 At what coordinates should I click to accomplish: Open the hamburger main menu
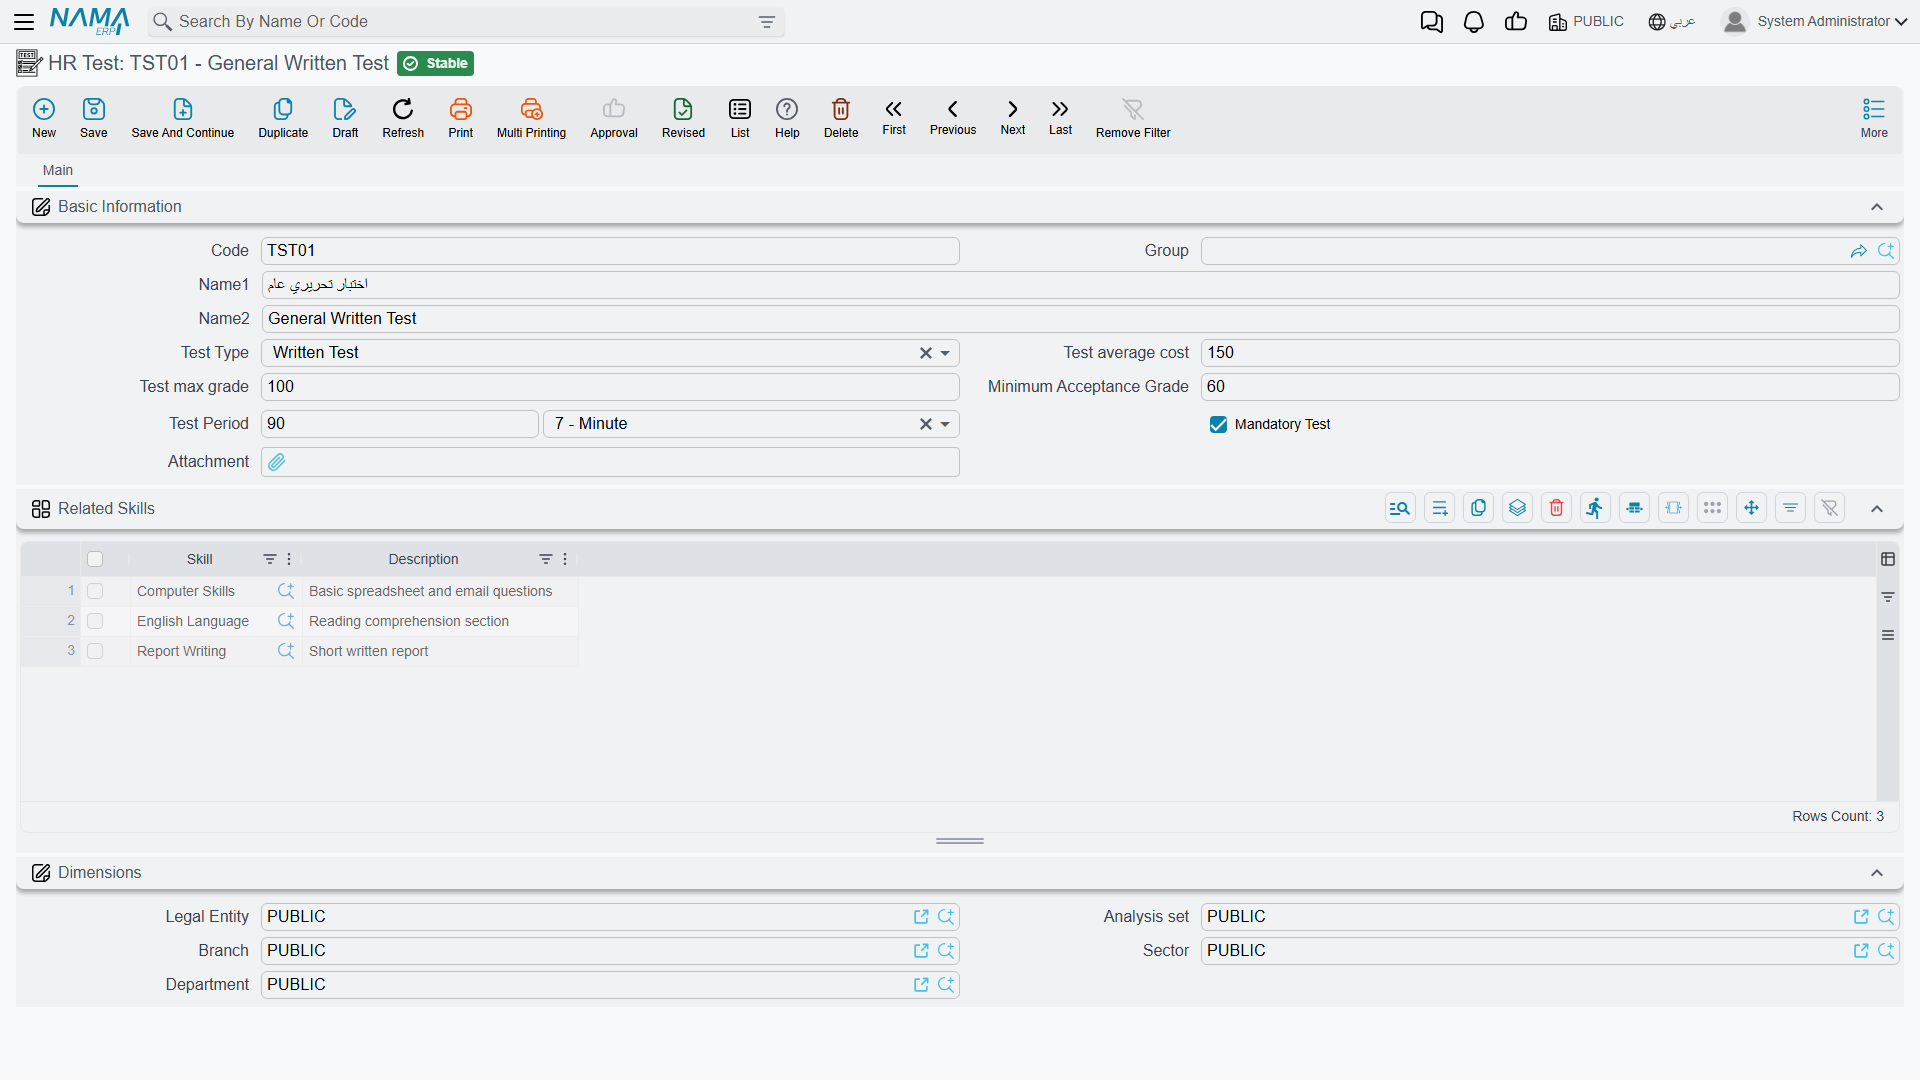click(x=24, y=22)
